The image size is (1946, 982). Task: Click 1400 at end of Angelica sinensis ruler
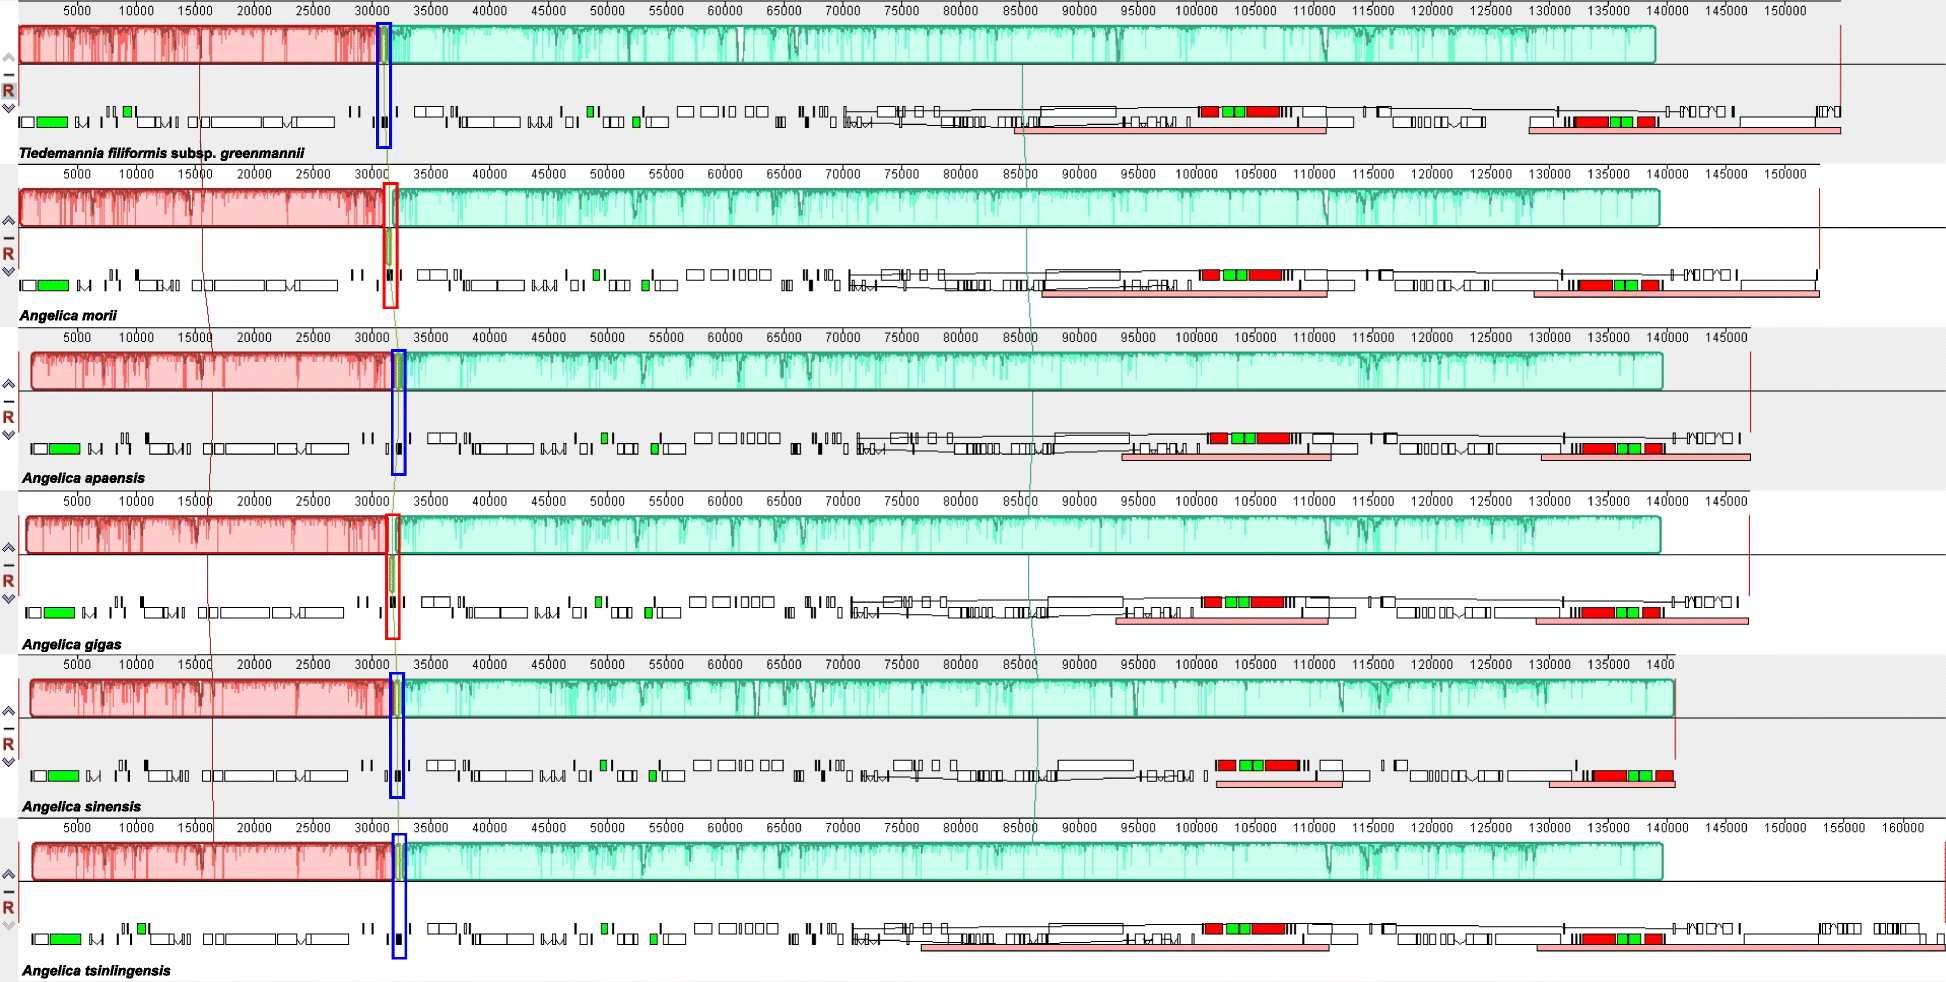pos(1661,664)
